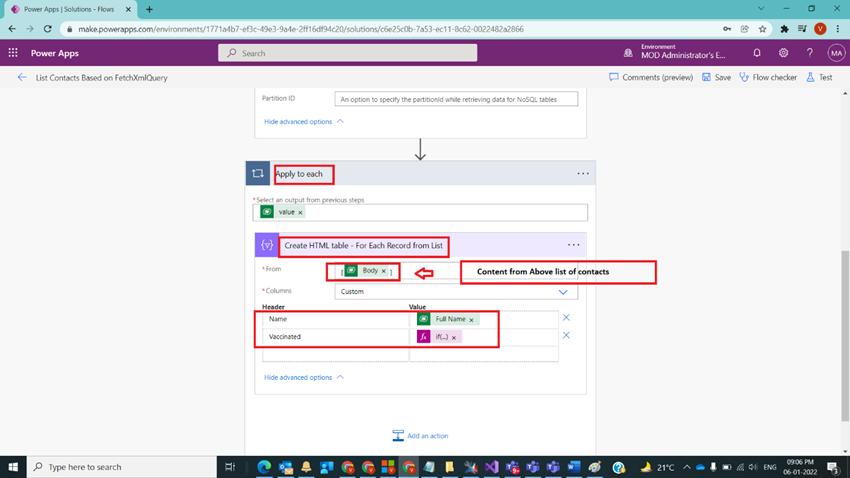Click the Create HTML table action title

(x=363, y=246)
